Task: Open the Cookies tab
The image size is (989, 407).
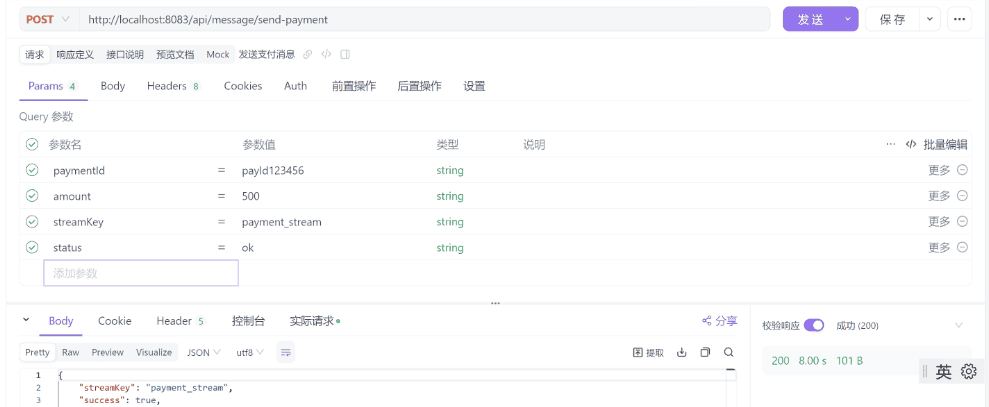Action: [x=243, y=86]
